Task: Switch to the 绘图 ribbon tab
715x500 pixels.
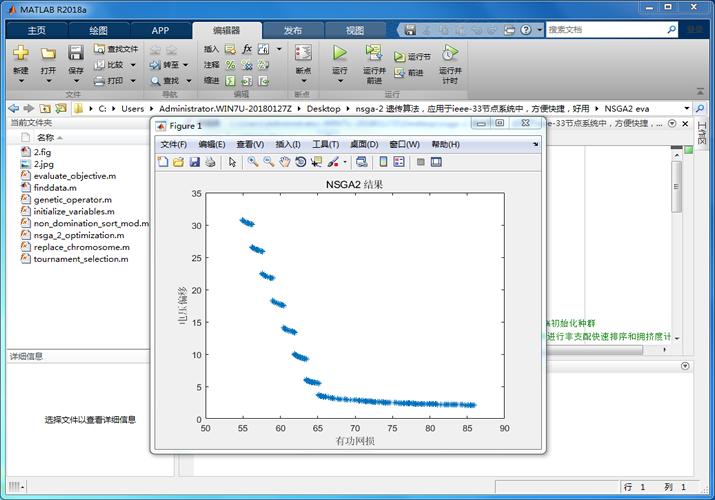Action: [98, 30]
